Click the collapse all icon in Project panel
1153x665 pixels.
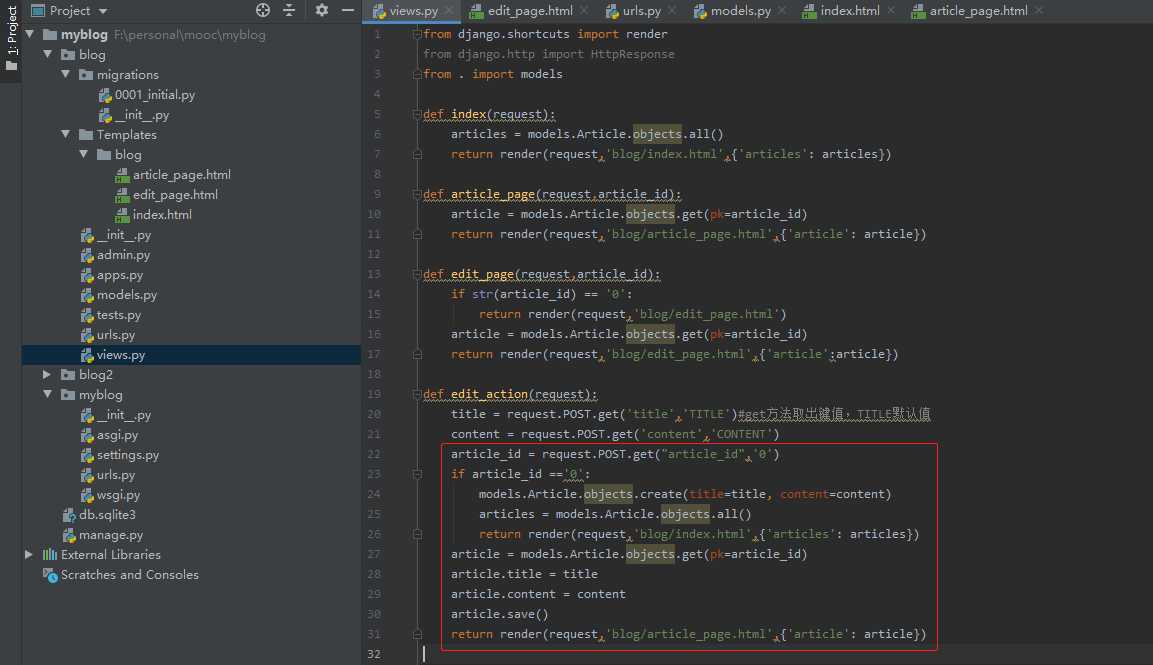pos(289,10)
